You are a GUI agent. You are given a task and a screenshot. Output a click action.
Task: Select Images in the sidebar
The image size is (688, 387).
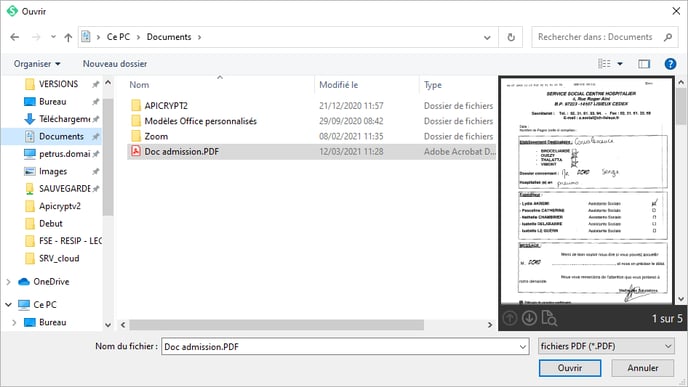click(53, 171)
